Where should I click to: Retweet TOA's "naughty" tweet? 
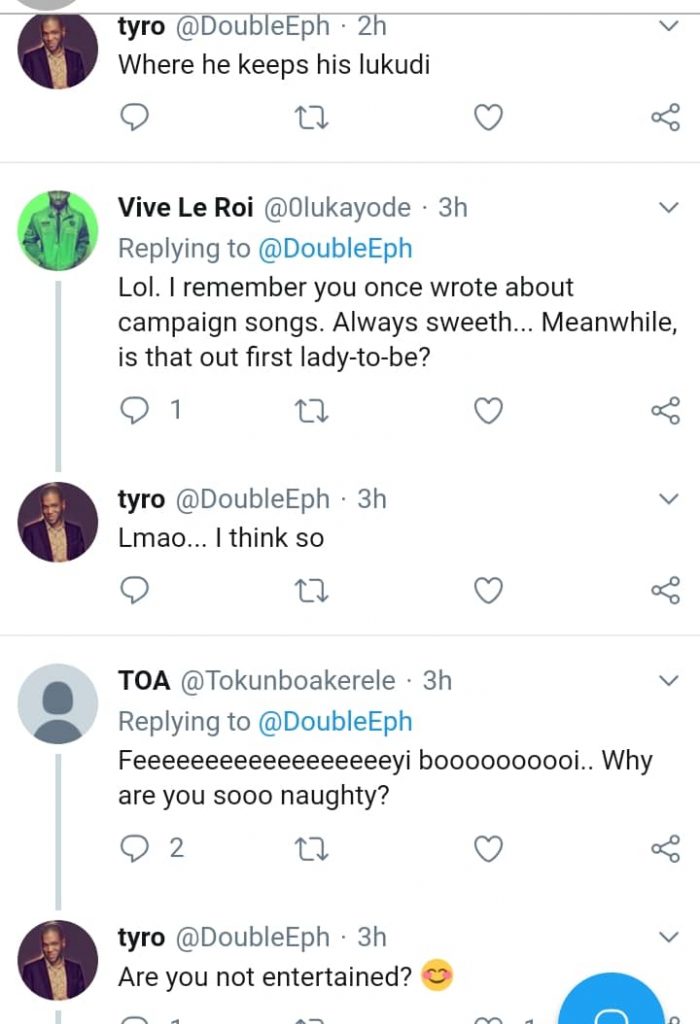tap(311, 849)
